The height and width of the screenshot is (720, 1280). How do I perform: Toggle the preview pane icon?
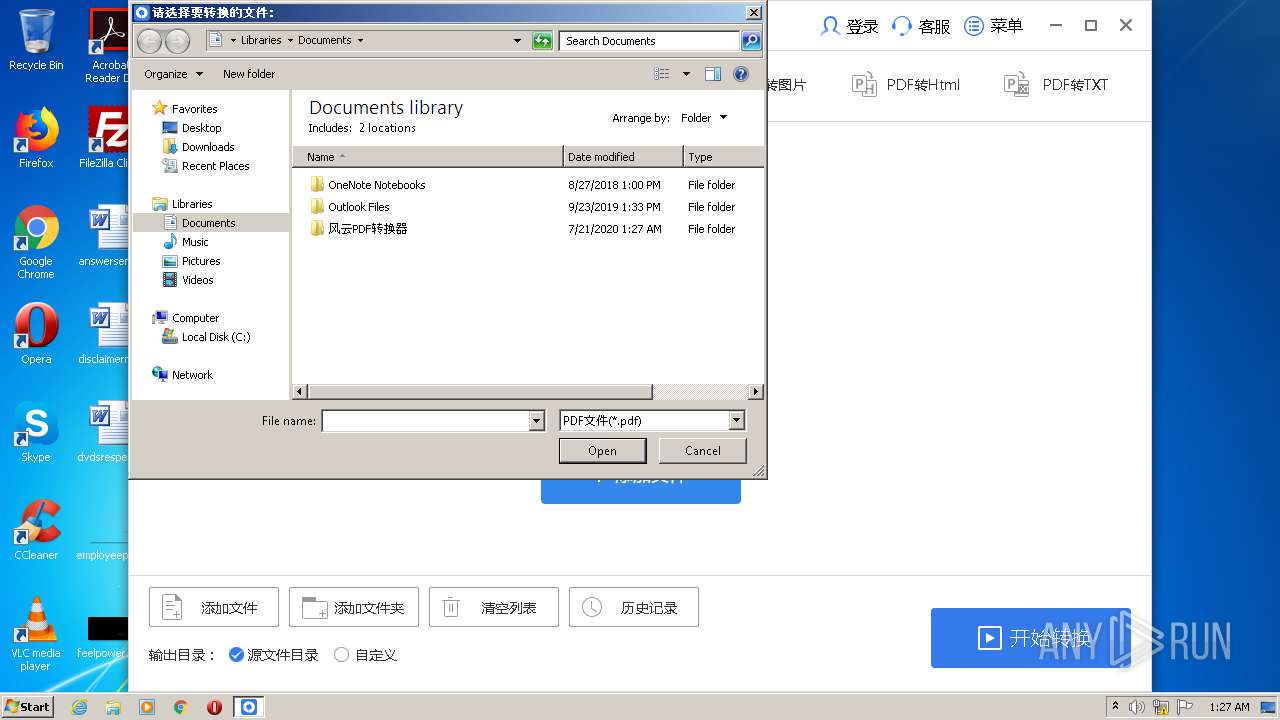(713, 74)
